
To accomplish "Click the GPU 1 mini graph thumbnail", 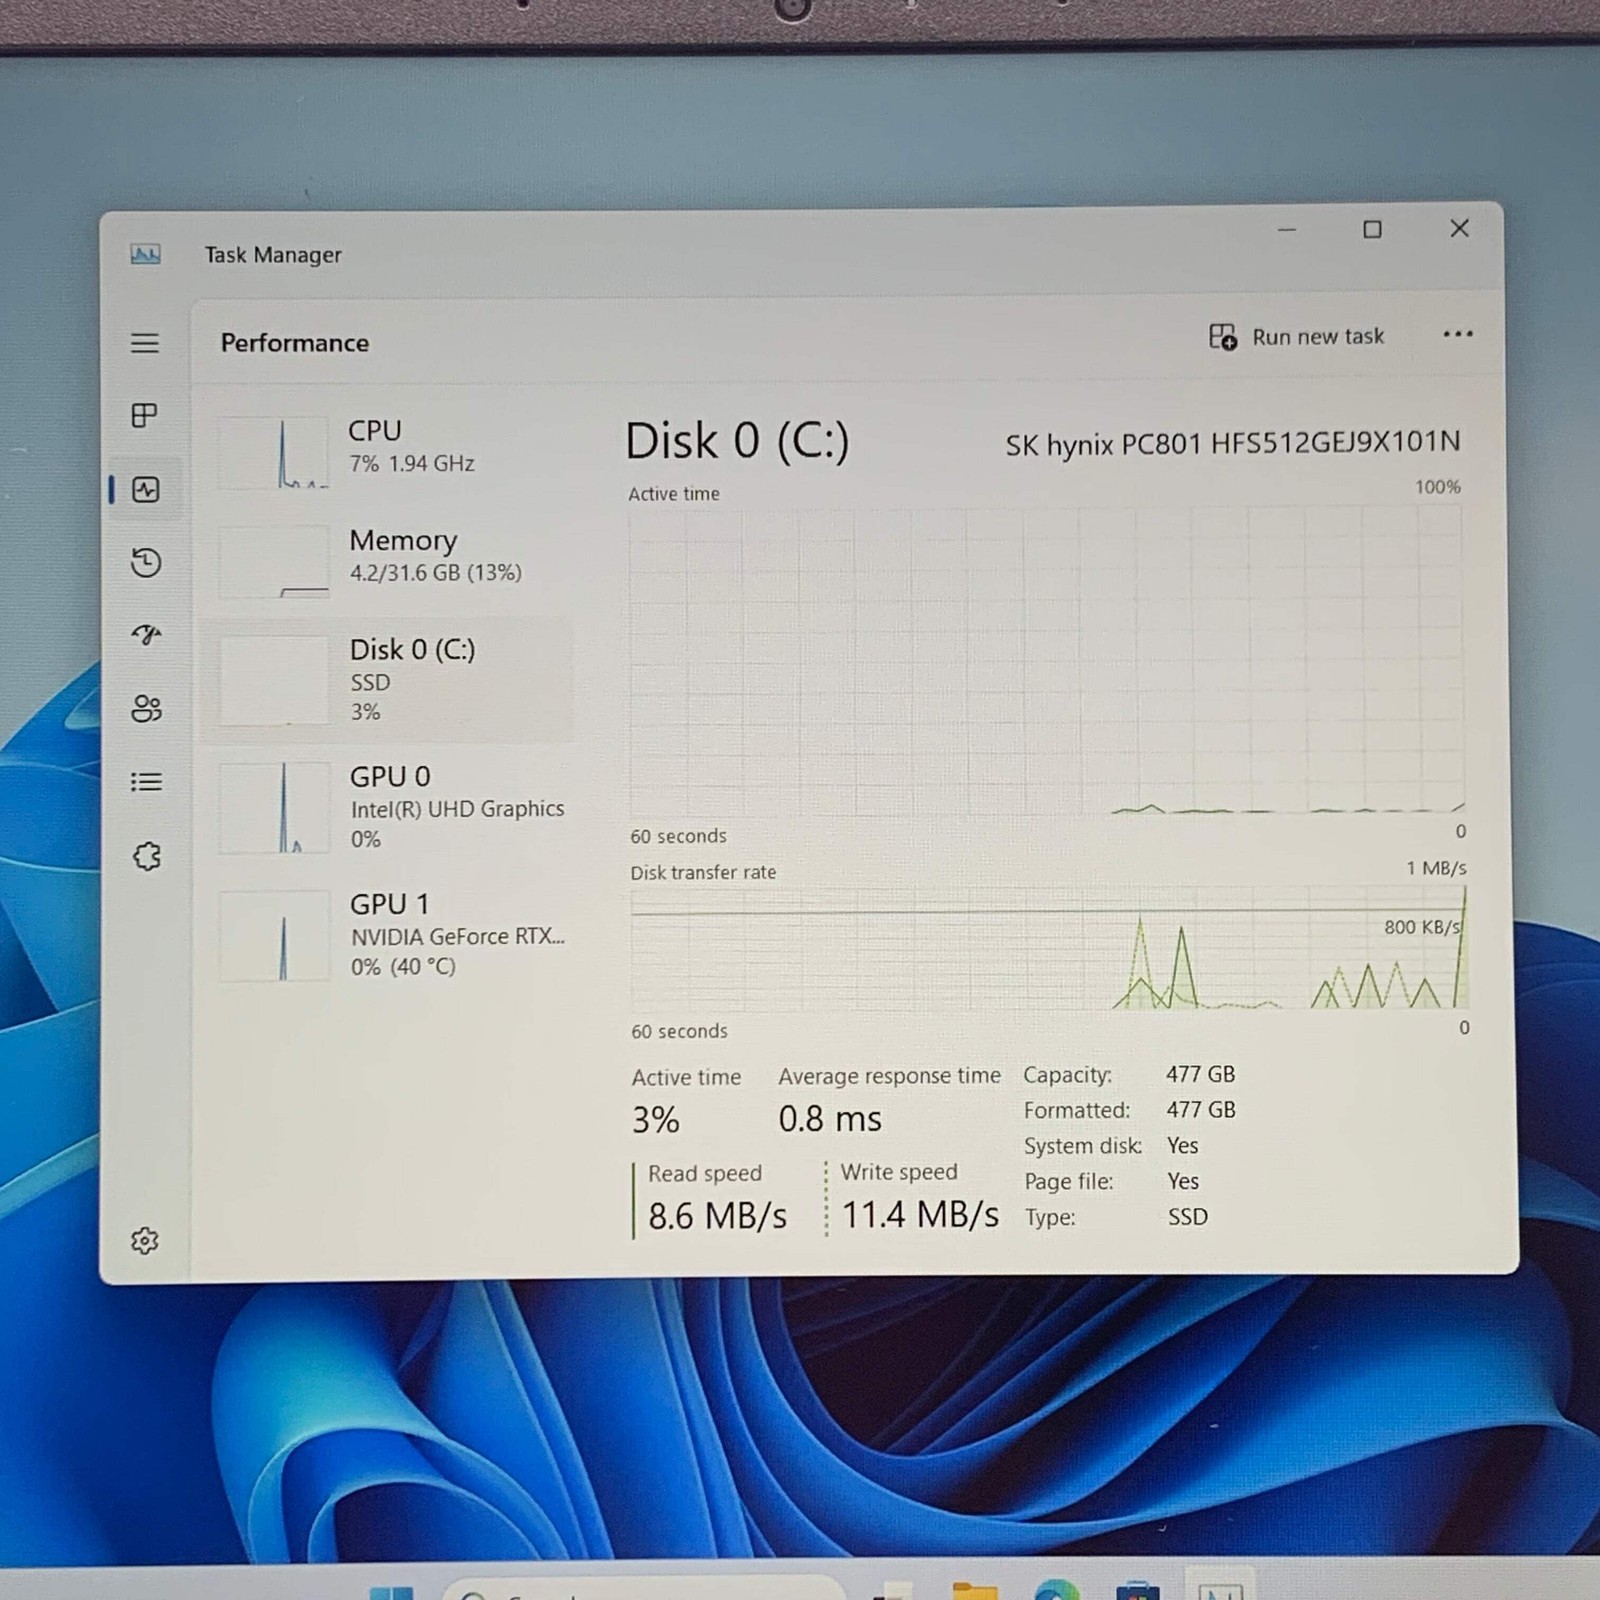I will click(274, 936).
